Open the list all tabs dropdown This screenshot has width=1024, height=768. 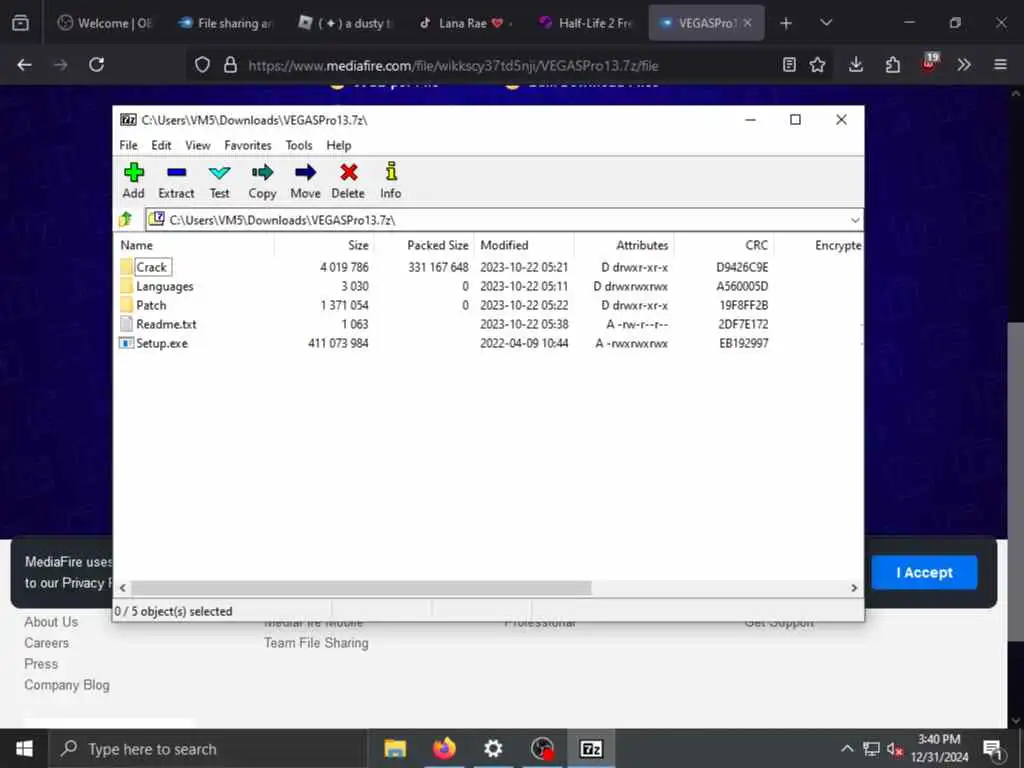pyautogui.click(x=826, y=23)
